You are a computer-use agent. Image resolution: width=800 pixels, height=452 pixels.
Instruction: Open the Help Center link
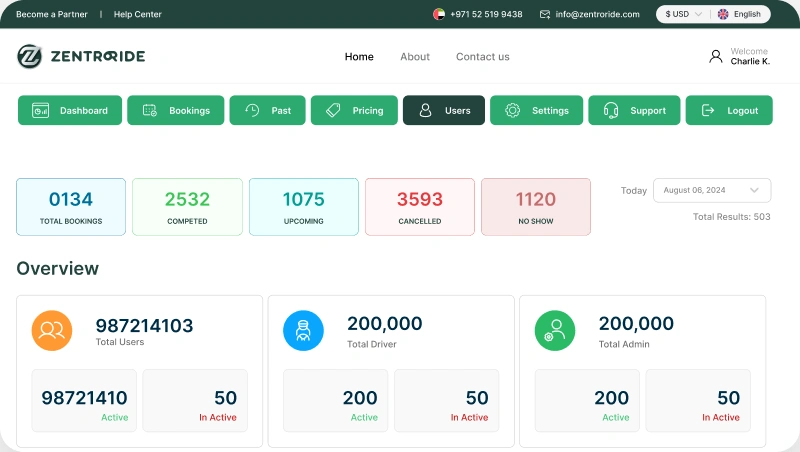(x=138, y=14)
